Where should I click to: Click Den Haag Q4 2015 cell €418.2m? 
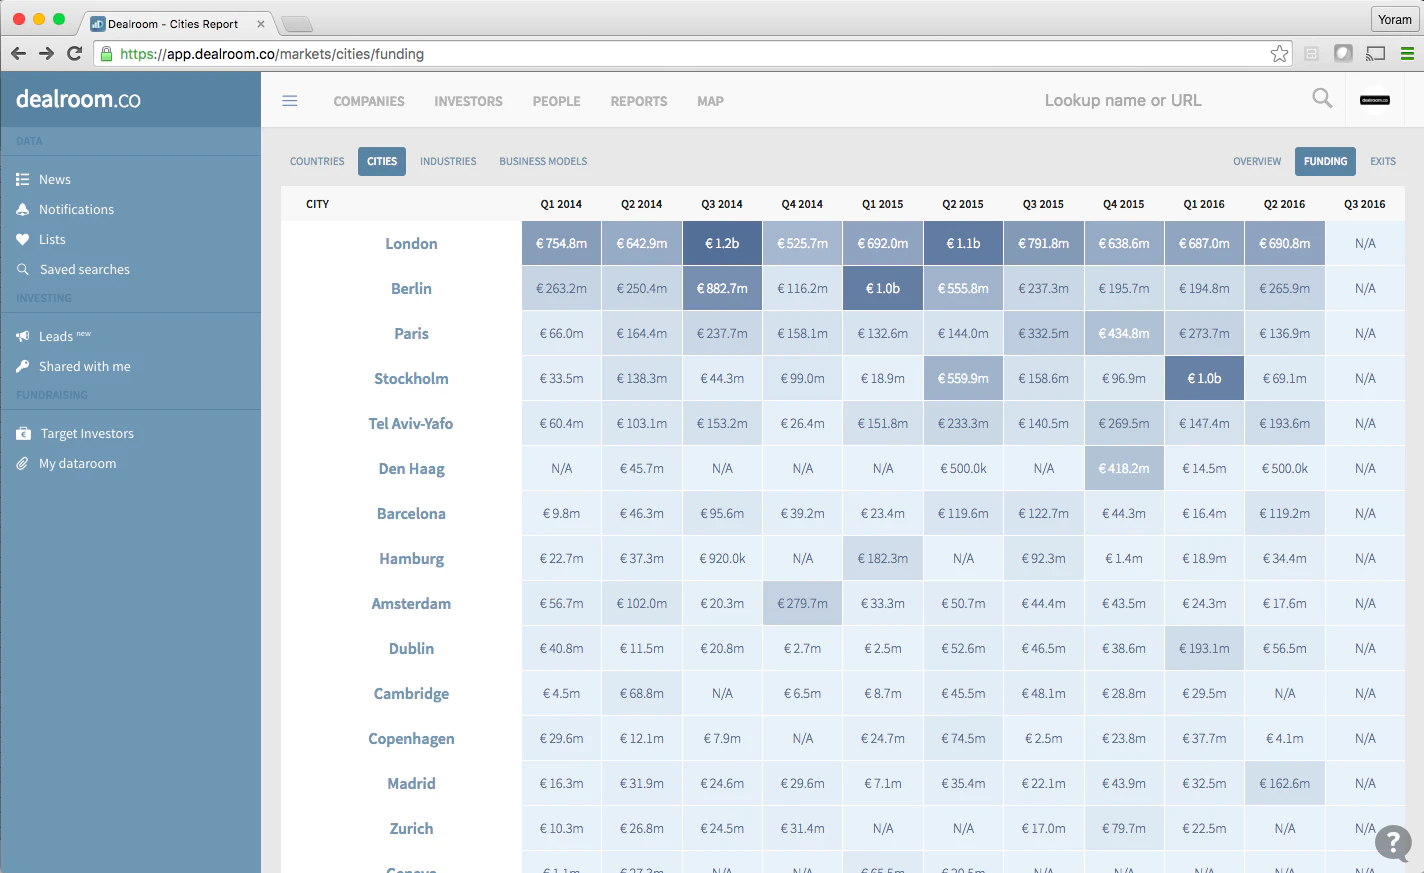click(1124, 469)
